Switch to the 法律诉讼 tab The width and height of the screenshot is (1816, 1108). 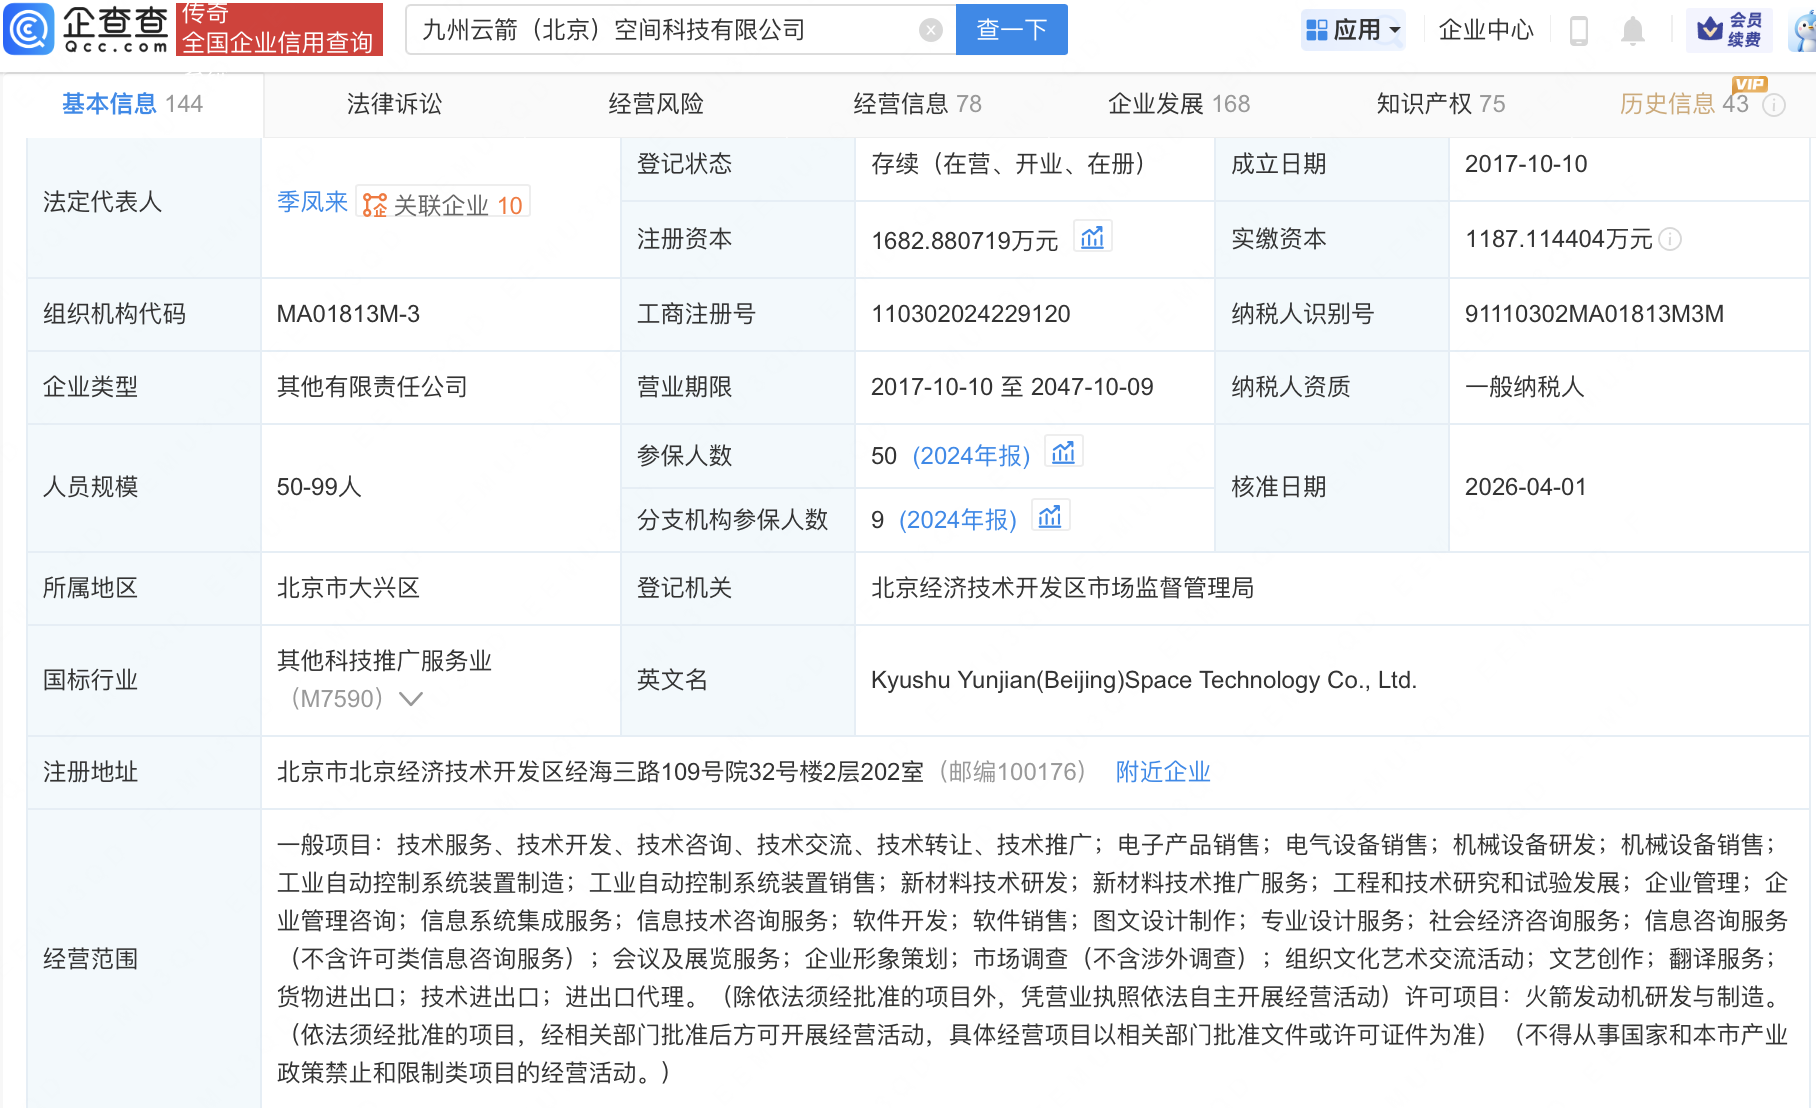(393, 103)
